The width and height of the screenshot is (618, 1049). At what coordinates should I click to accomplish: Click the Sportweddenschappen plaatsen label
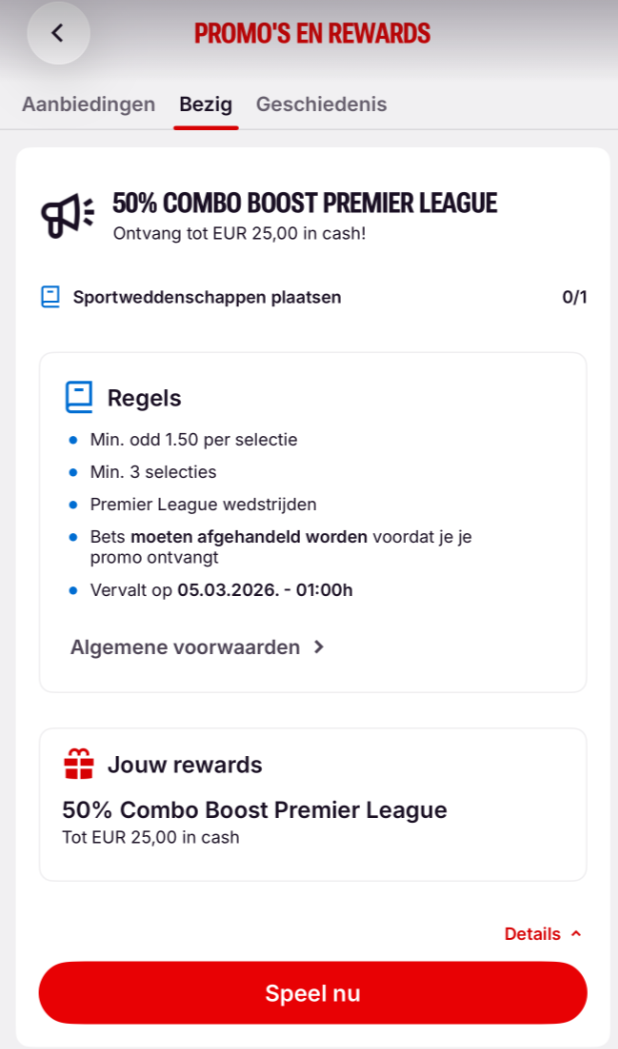pyautogui.click(x=207, y=297)
